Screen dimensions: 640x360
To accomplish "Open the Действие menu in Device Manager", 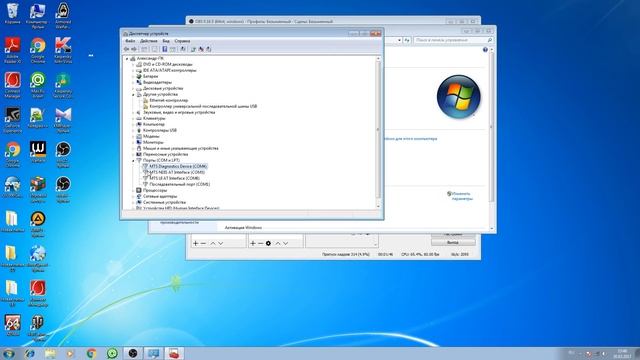I will tap(149, 41).
